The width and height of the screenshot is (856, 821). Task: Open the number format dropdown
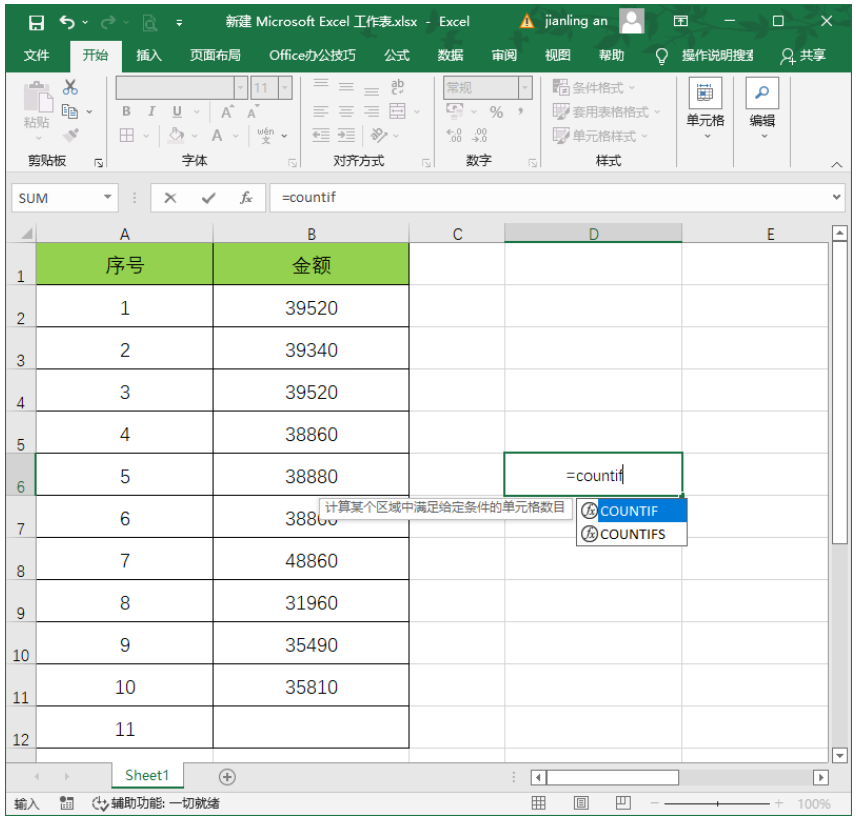click(525, 87)
